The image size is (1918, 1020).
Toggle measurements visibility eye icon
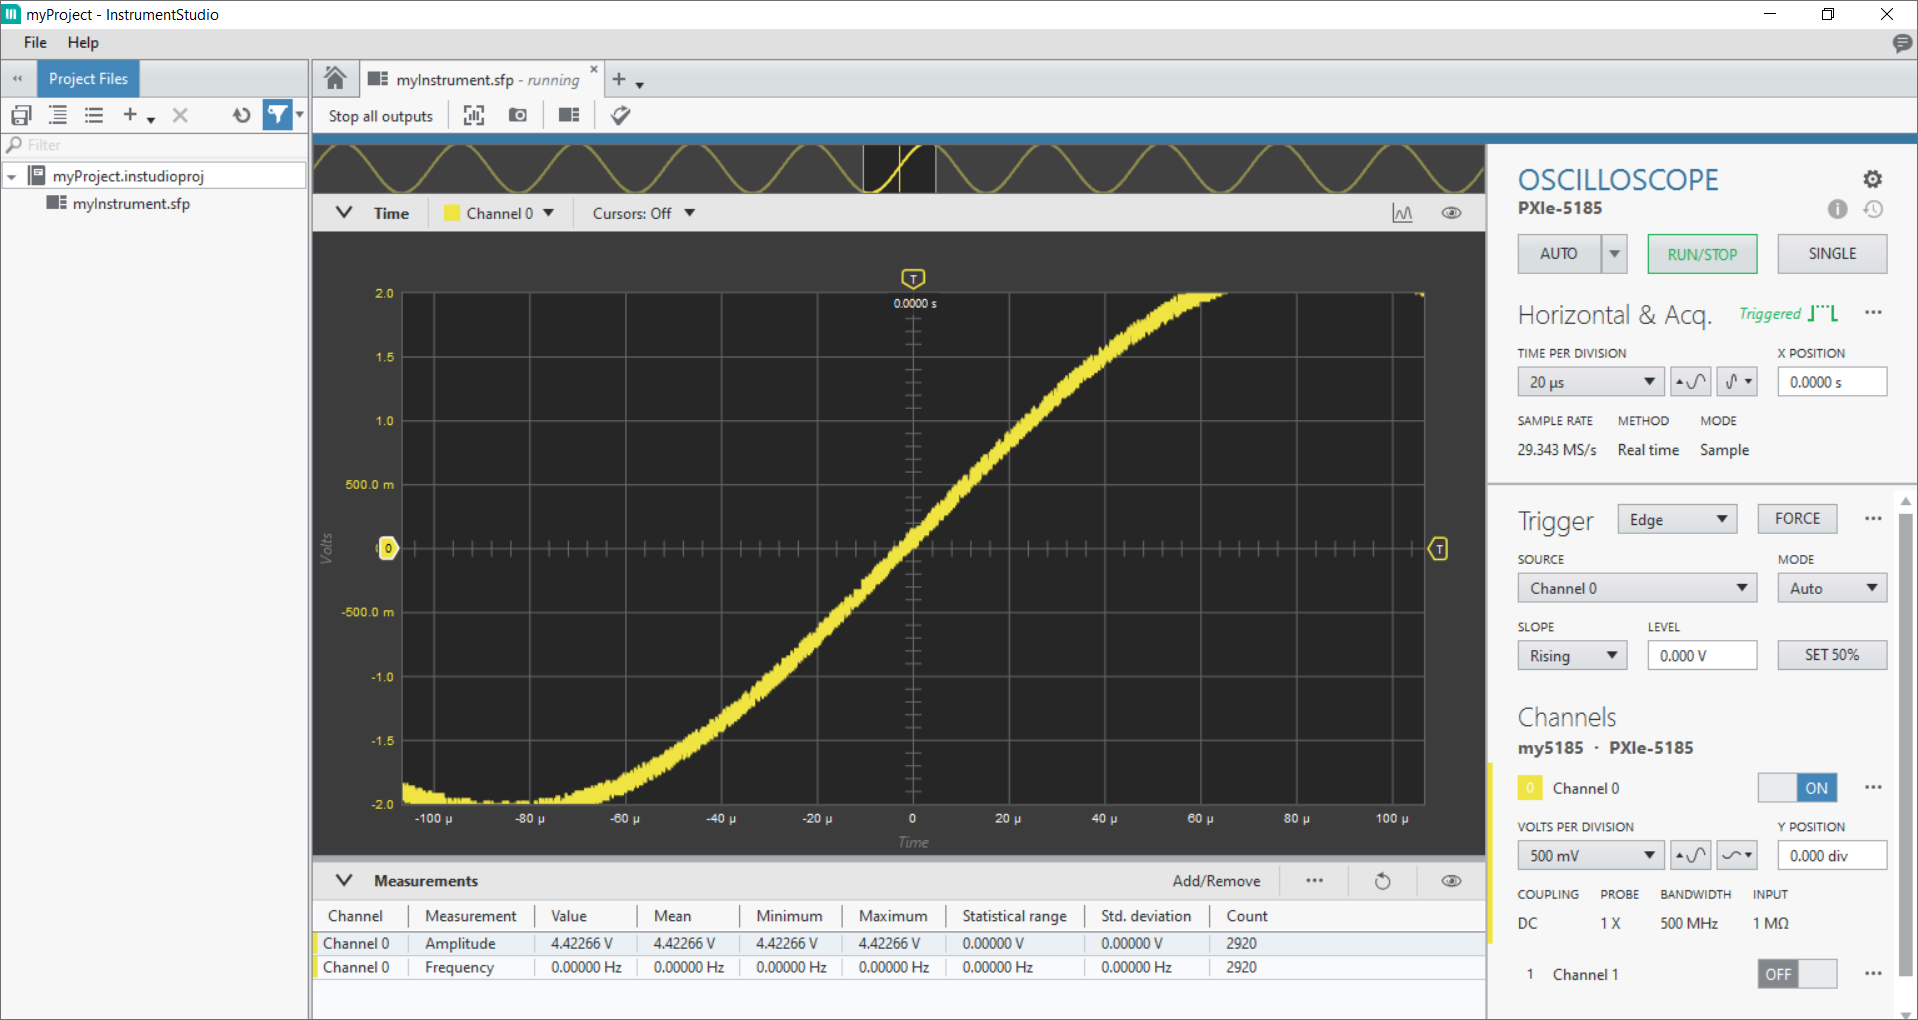tap(1451, 881)
